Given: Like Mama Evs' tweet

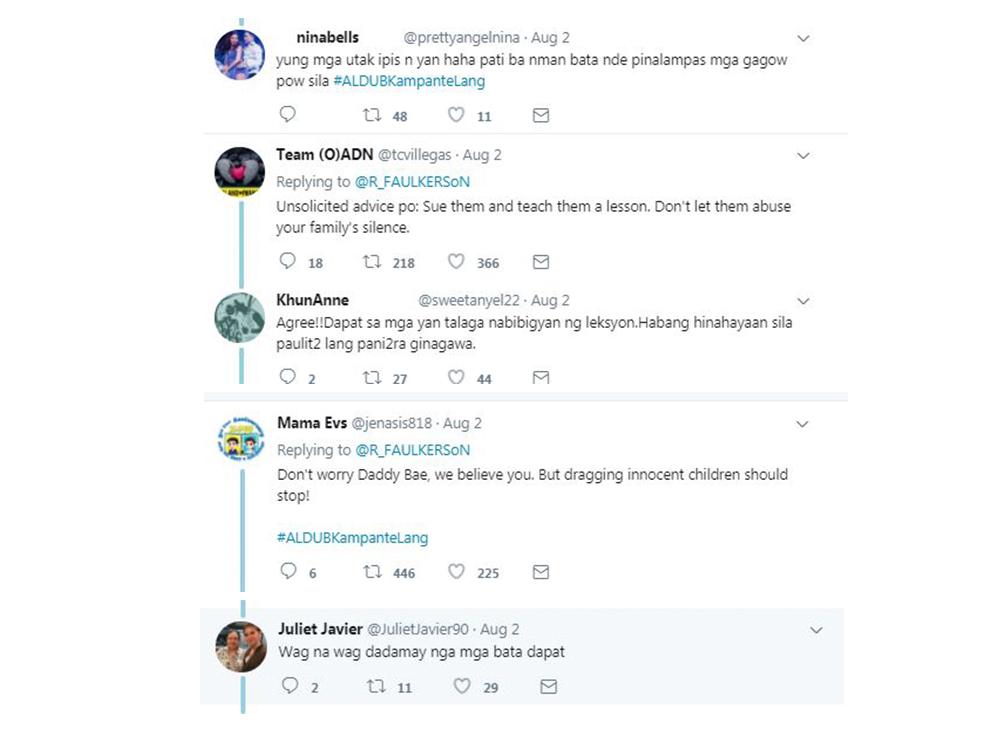Looking at the screenshot, I should click(x=456, y=572).
